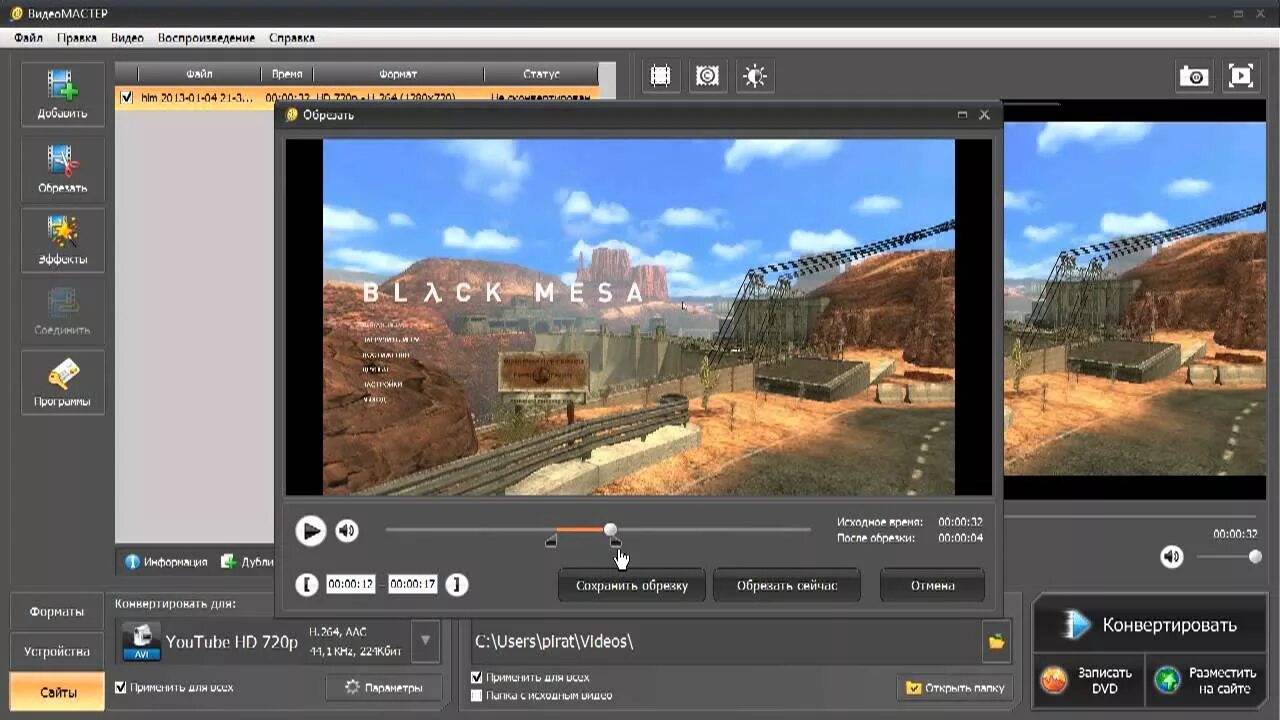
Task: Open the Справка menu
Action: coord(292,38)
